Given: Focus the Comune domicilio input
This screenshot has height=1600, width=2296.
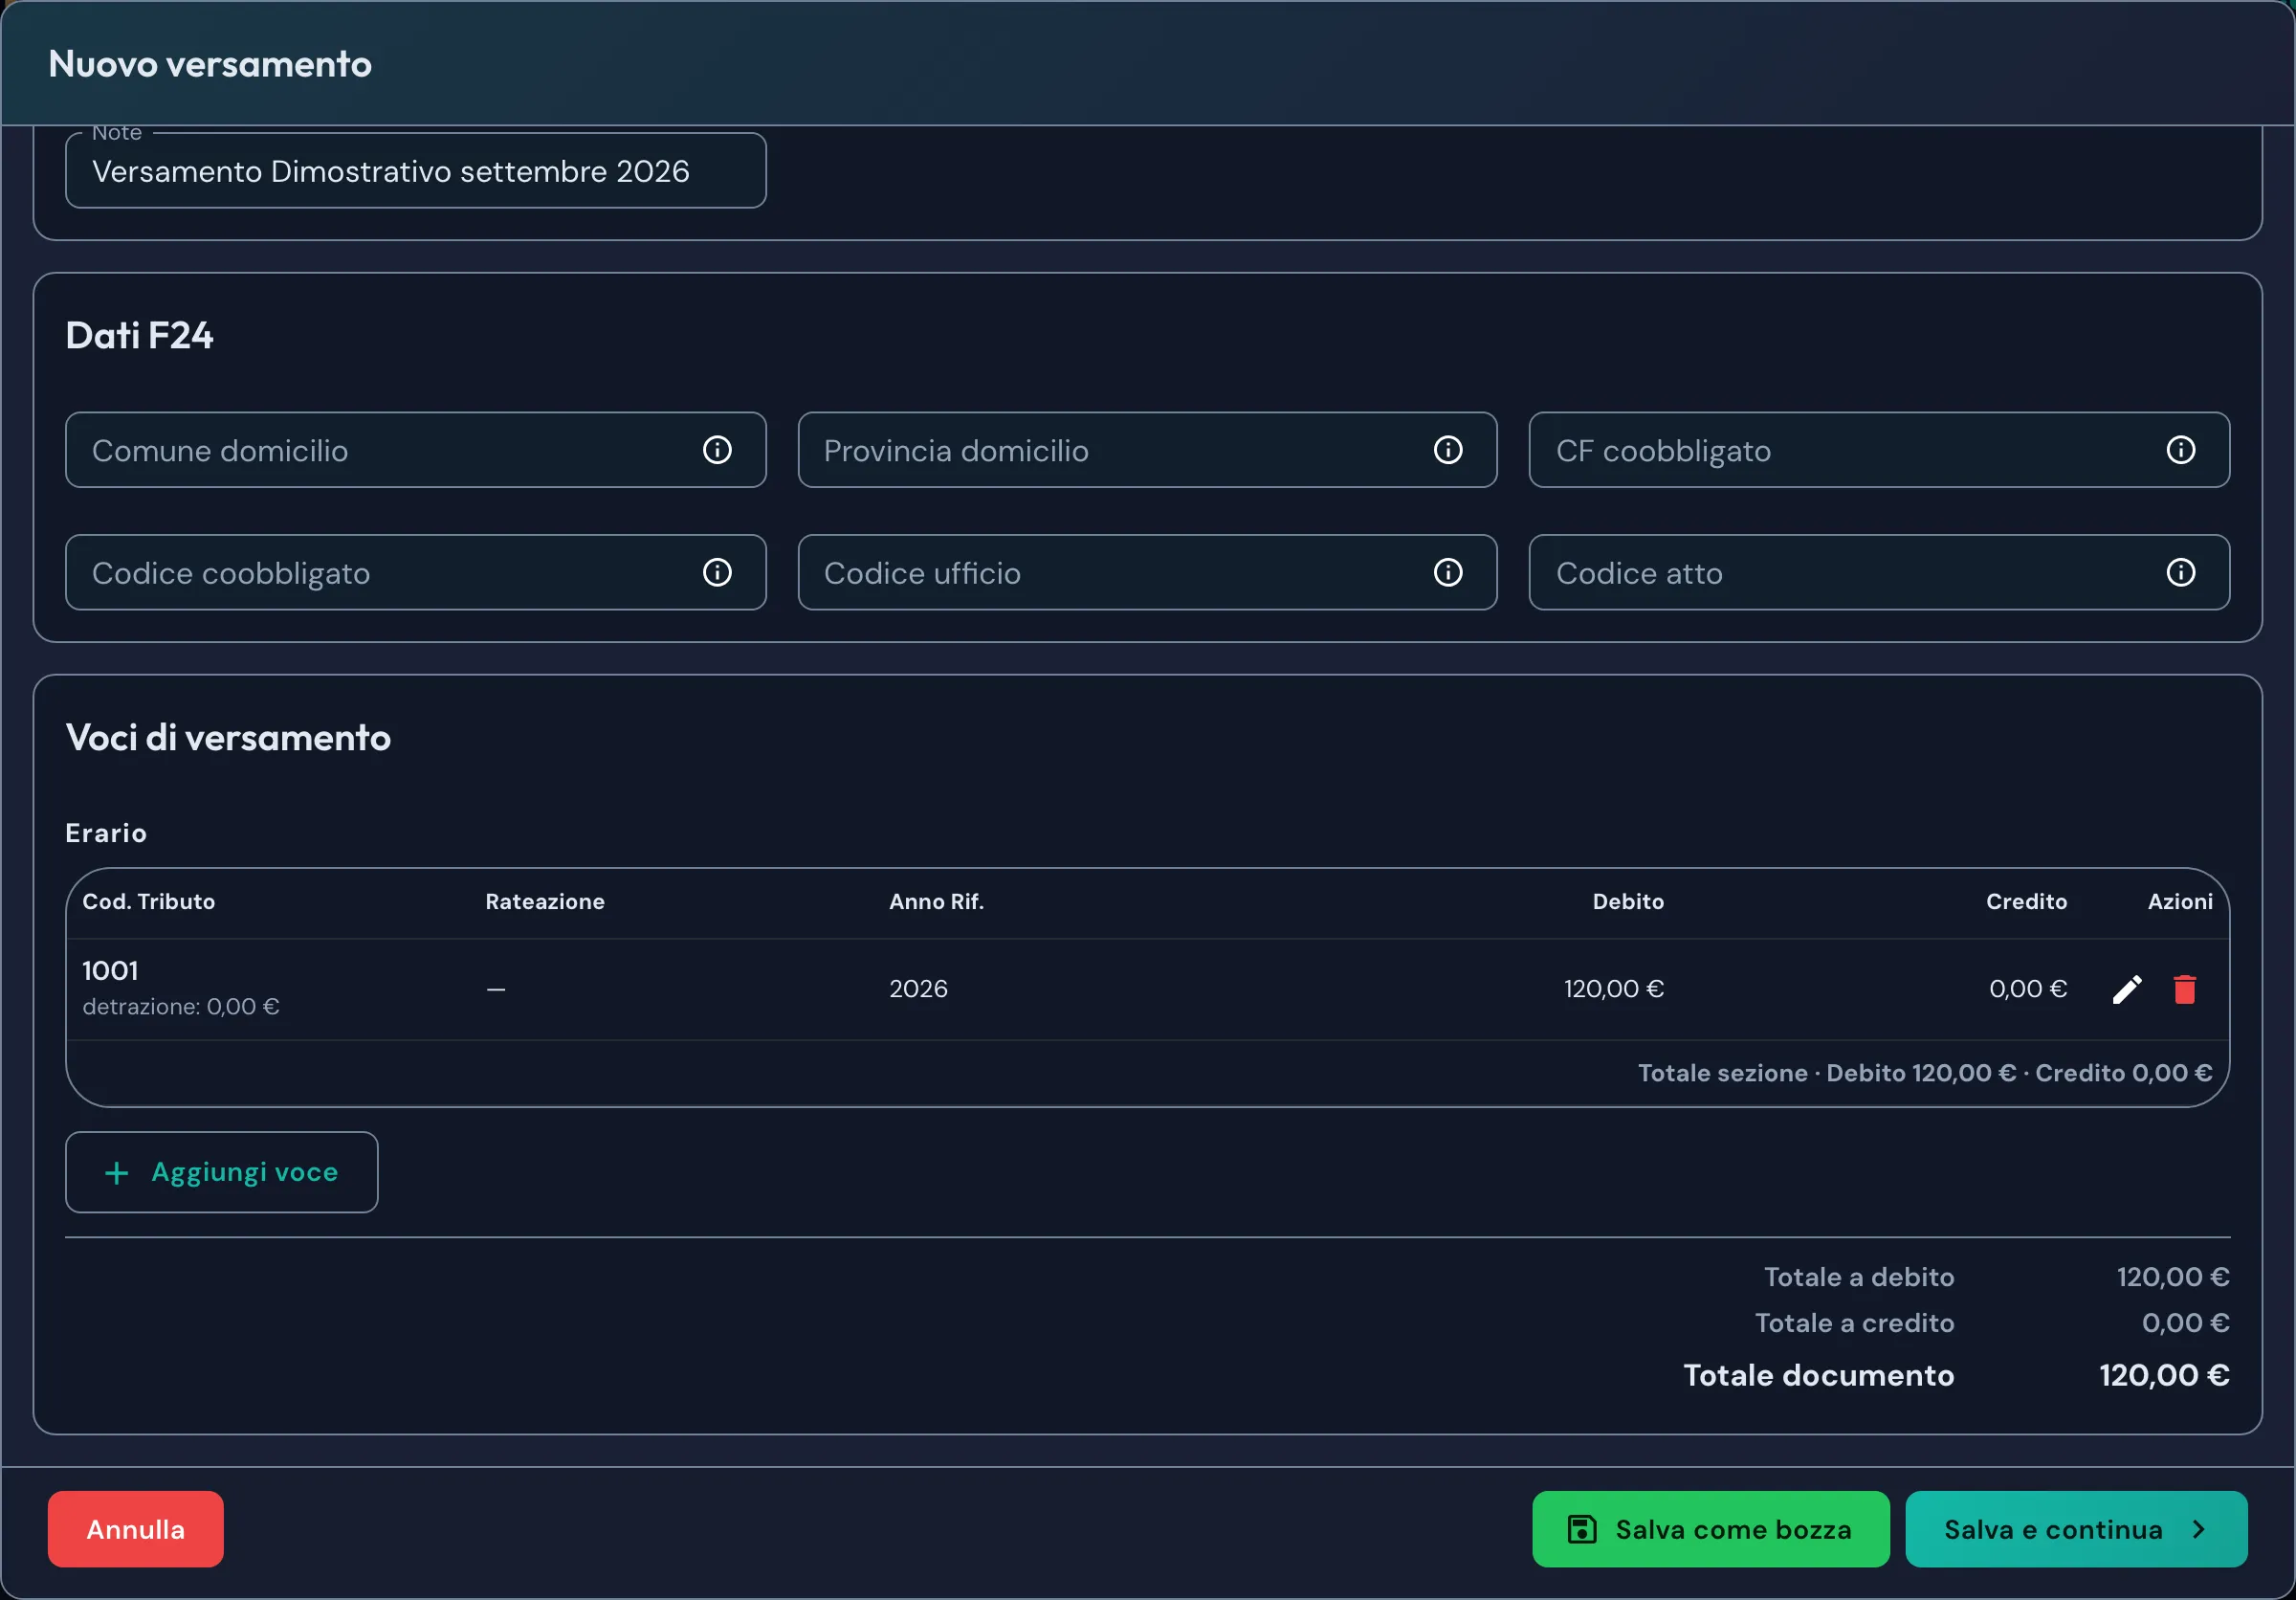Looking at the screenshot, I should coord(416,450).
